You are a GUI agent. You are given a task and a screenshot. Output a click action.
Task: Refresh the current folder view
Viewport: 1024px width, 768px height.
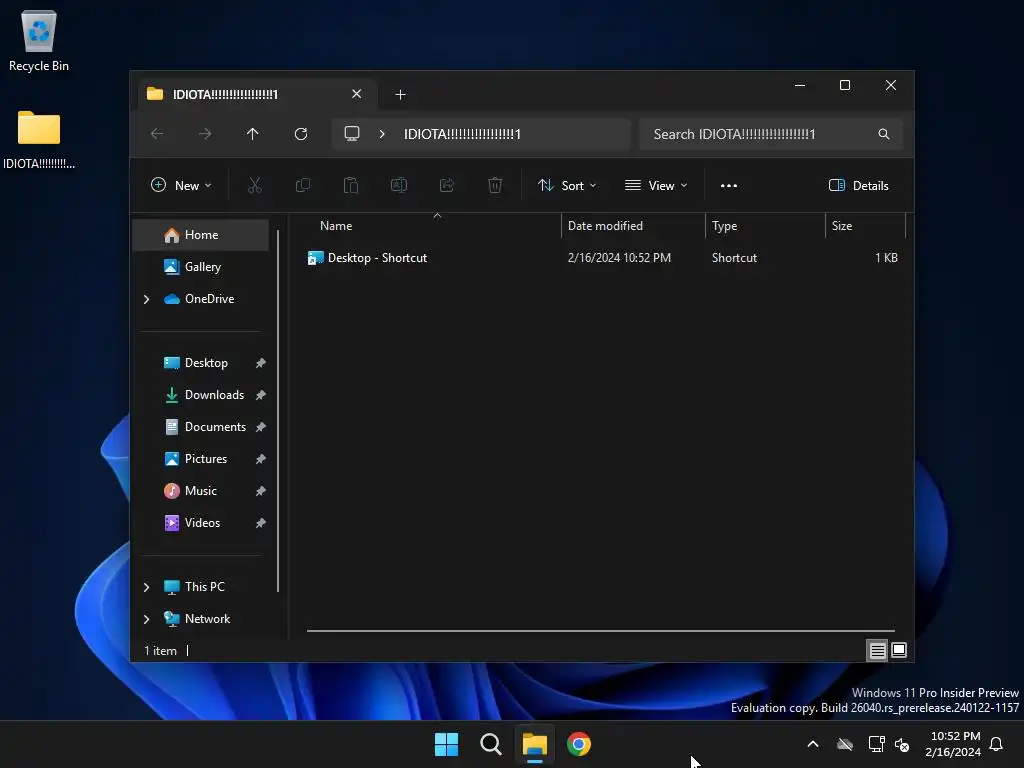(301, 134)
